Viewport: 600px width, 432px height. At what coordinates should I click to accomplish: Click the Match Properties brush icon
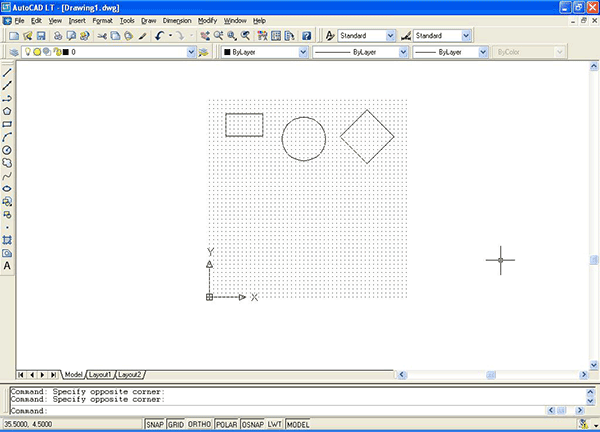coord(142,36)
